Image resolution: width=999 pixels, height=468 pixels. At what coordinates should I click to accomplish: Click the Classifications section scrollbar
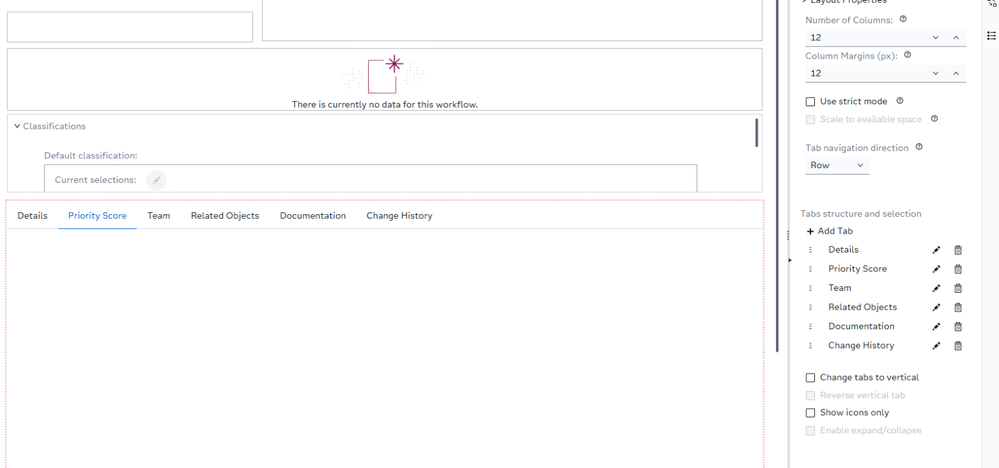(x=757, y=132)
